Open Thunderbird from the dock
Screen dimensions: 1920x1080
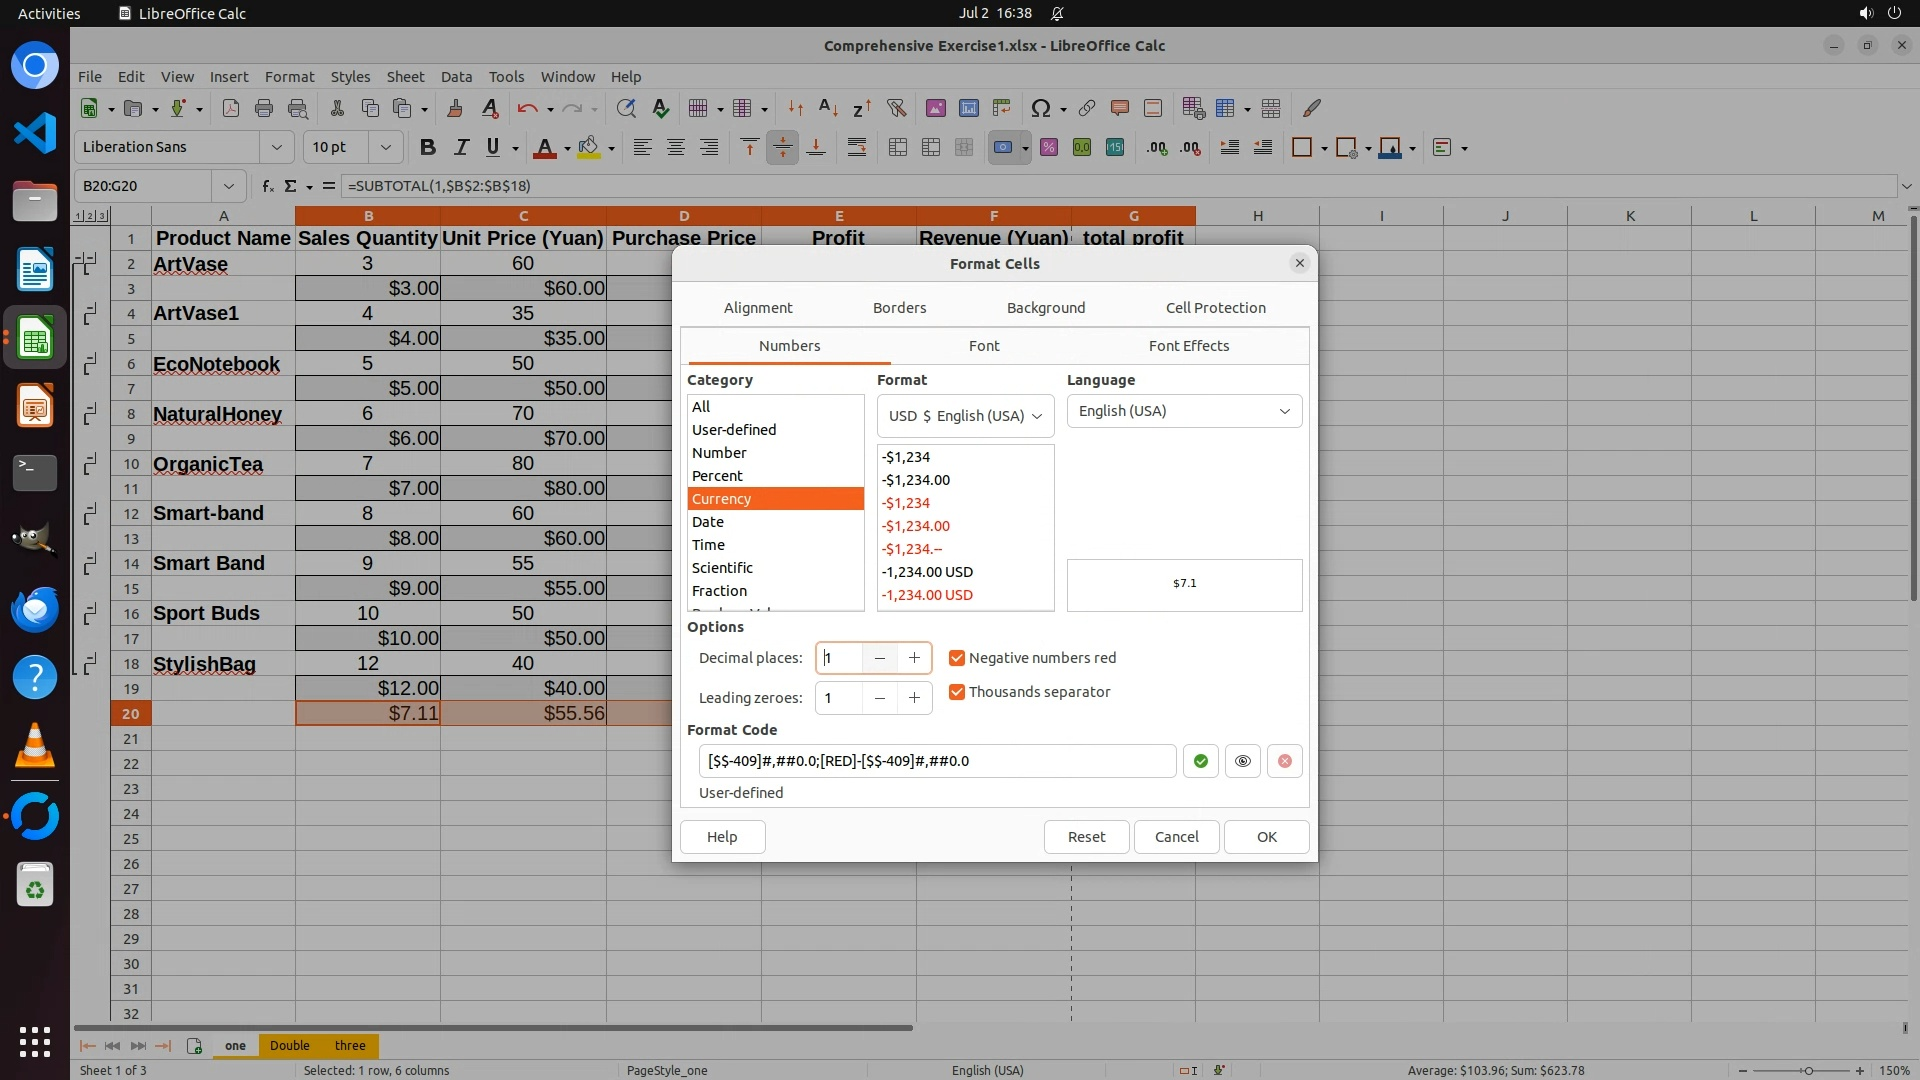coord(35,609)
